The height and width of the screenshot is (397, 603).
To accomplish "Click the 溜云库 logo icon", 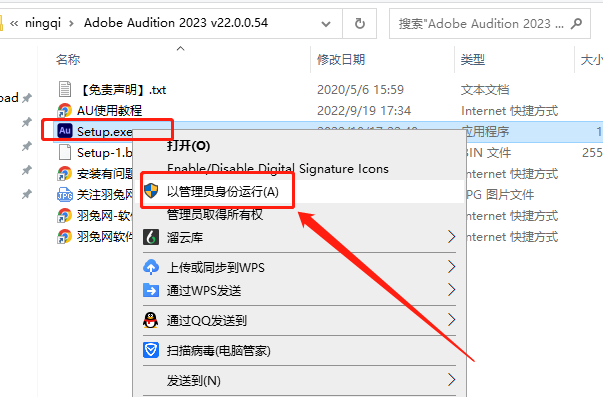I will (151, 237).
